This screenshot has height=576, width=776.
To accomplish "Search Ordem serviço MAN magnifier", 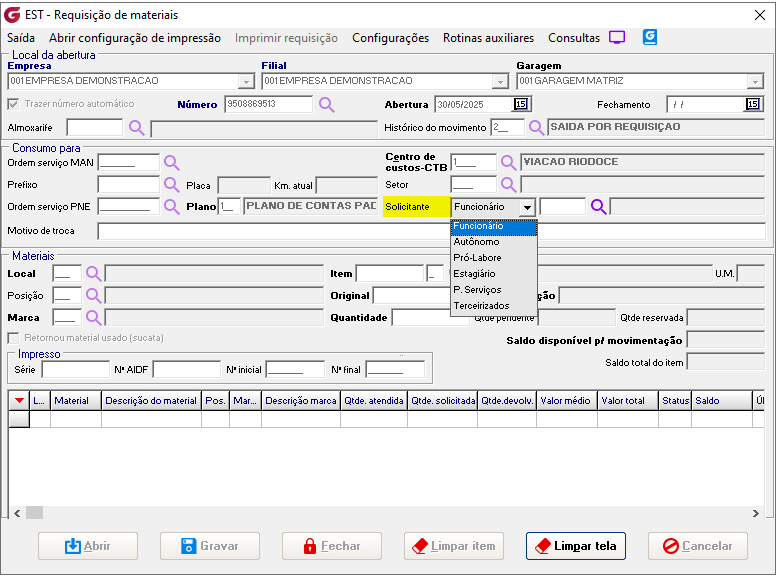I will (x=172, y=162).
